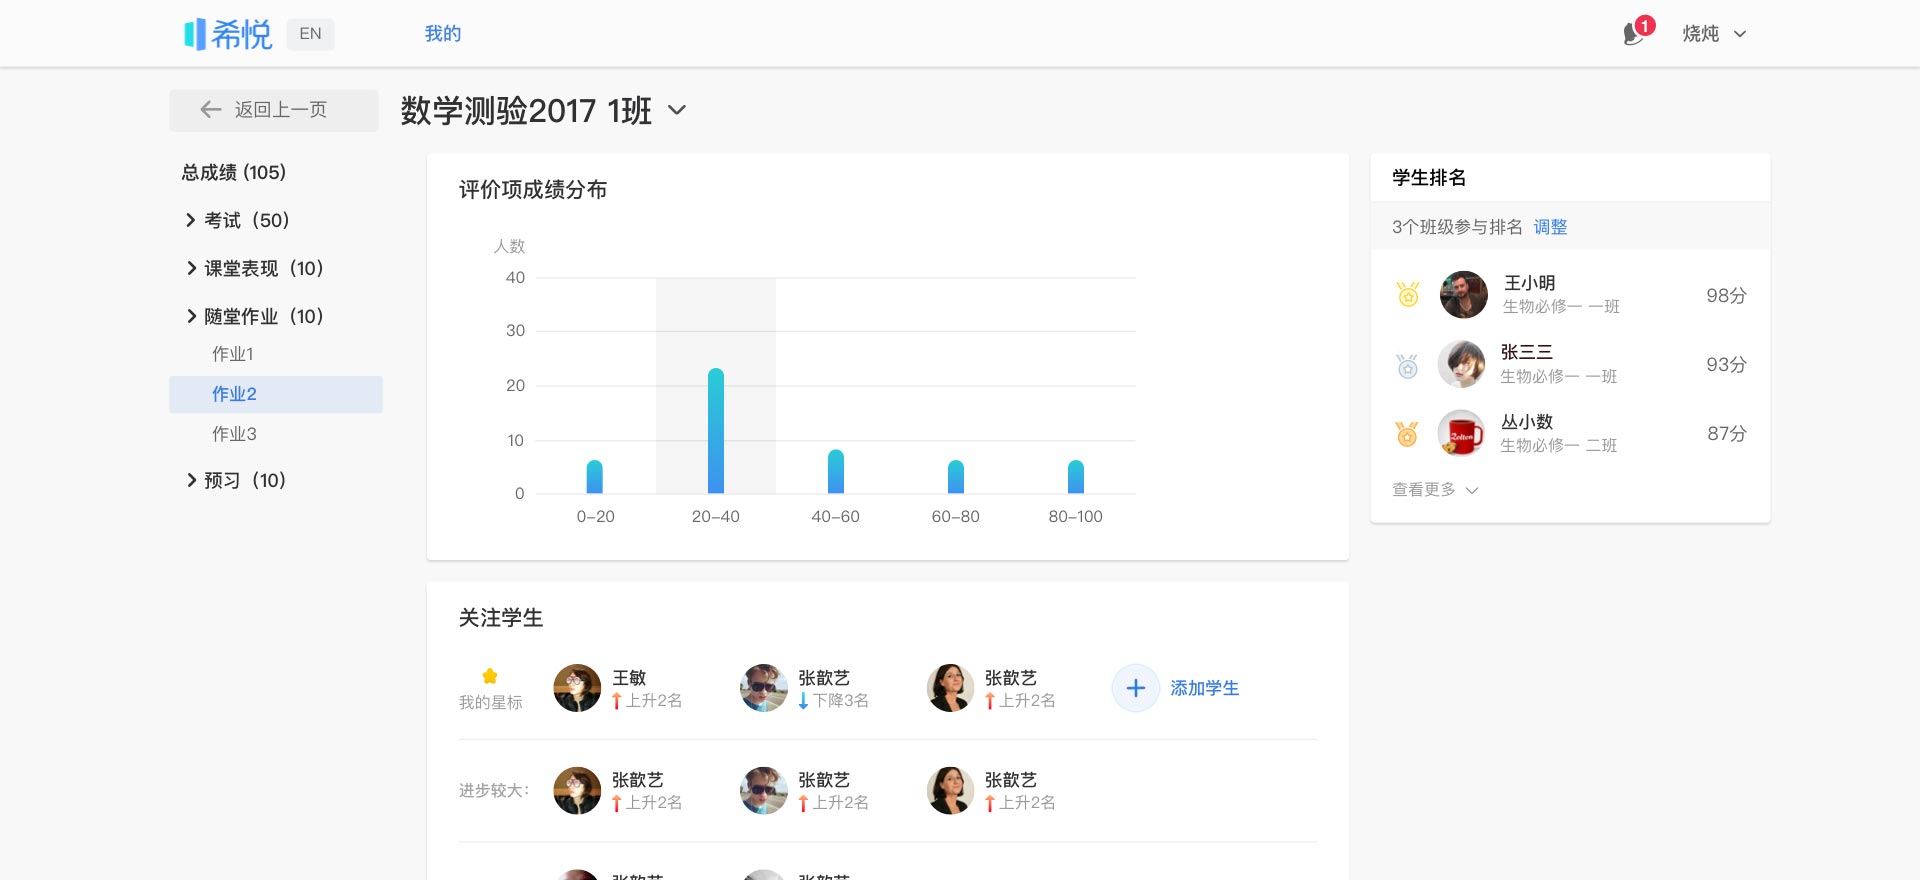This screenshot has height=880, width=1920.
Task: Open the 我的 navigation tab
Action: click(442, 34)
